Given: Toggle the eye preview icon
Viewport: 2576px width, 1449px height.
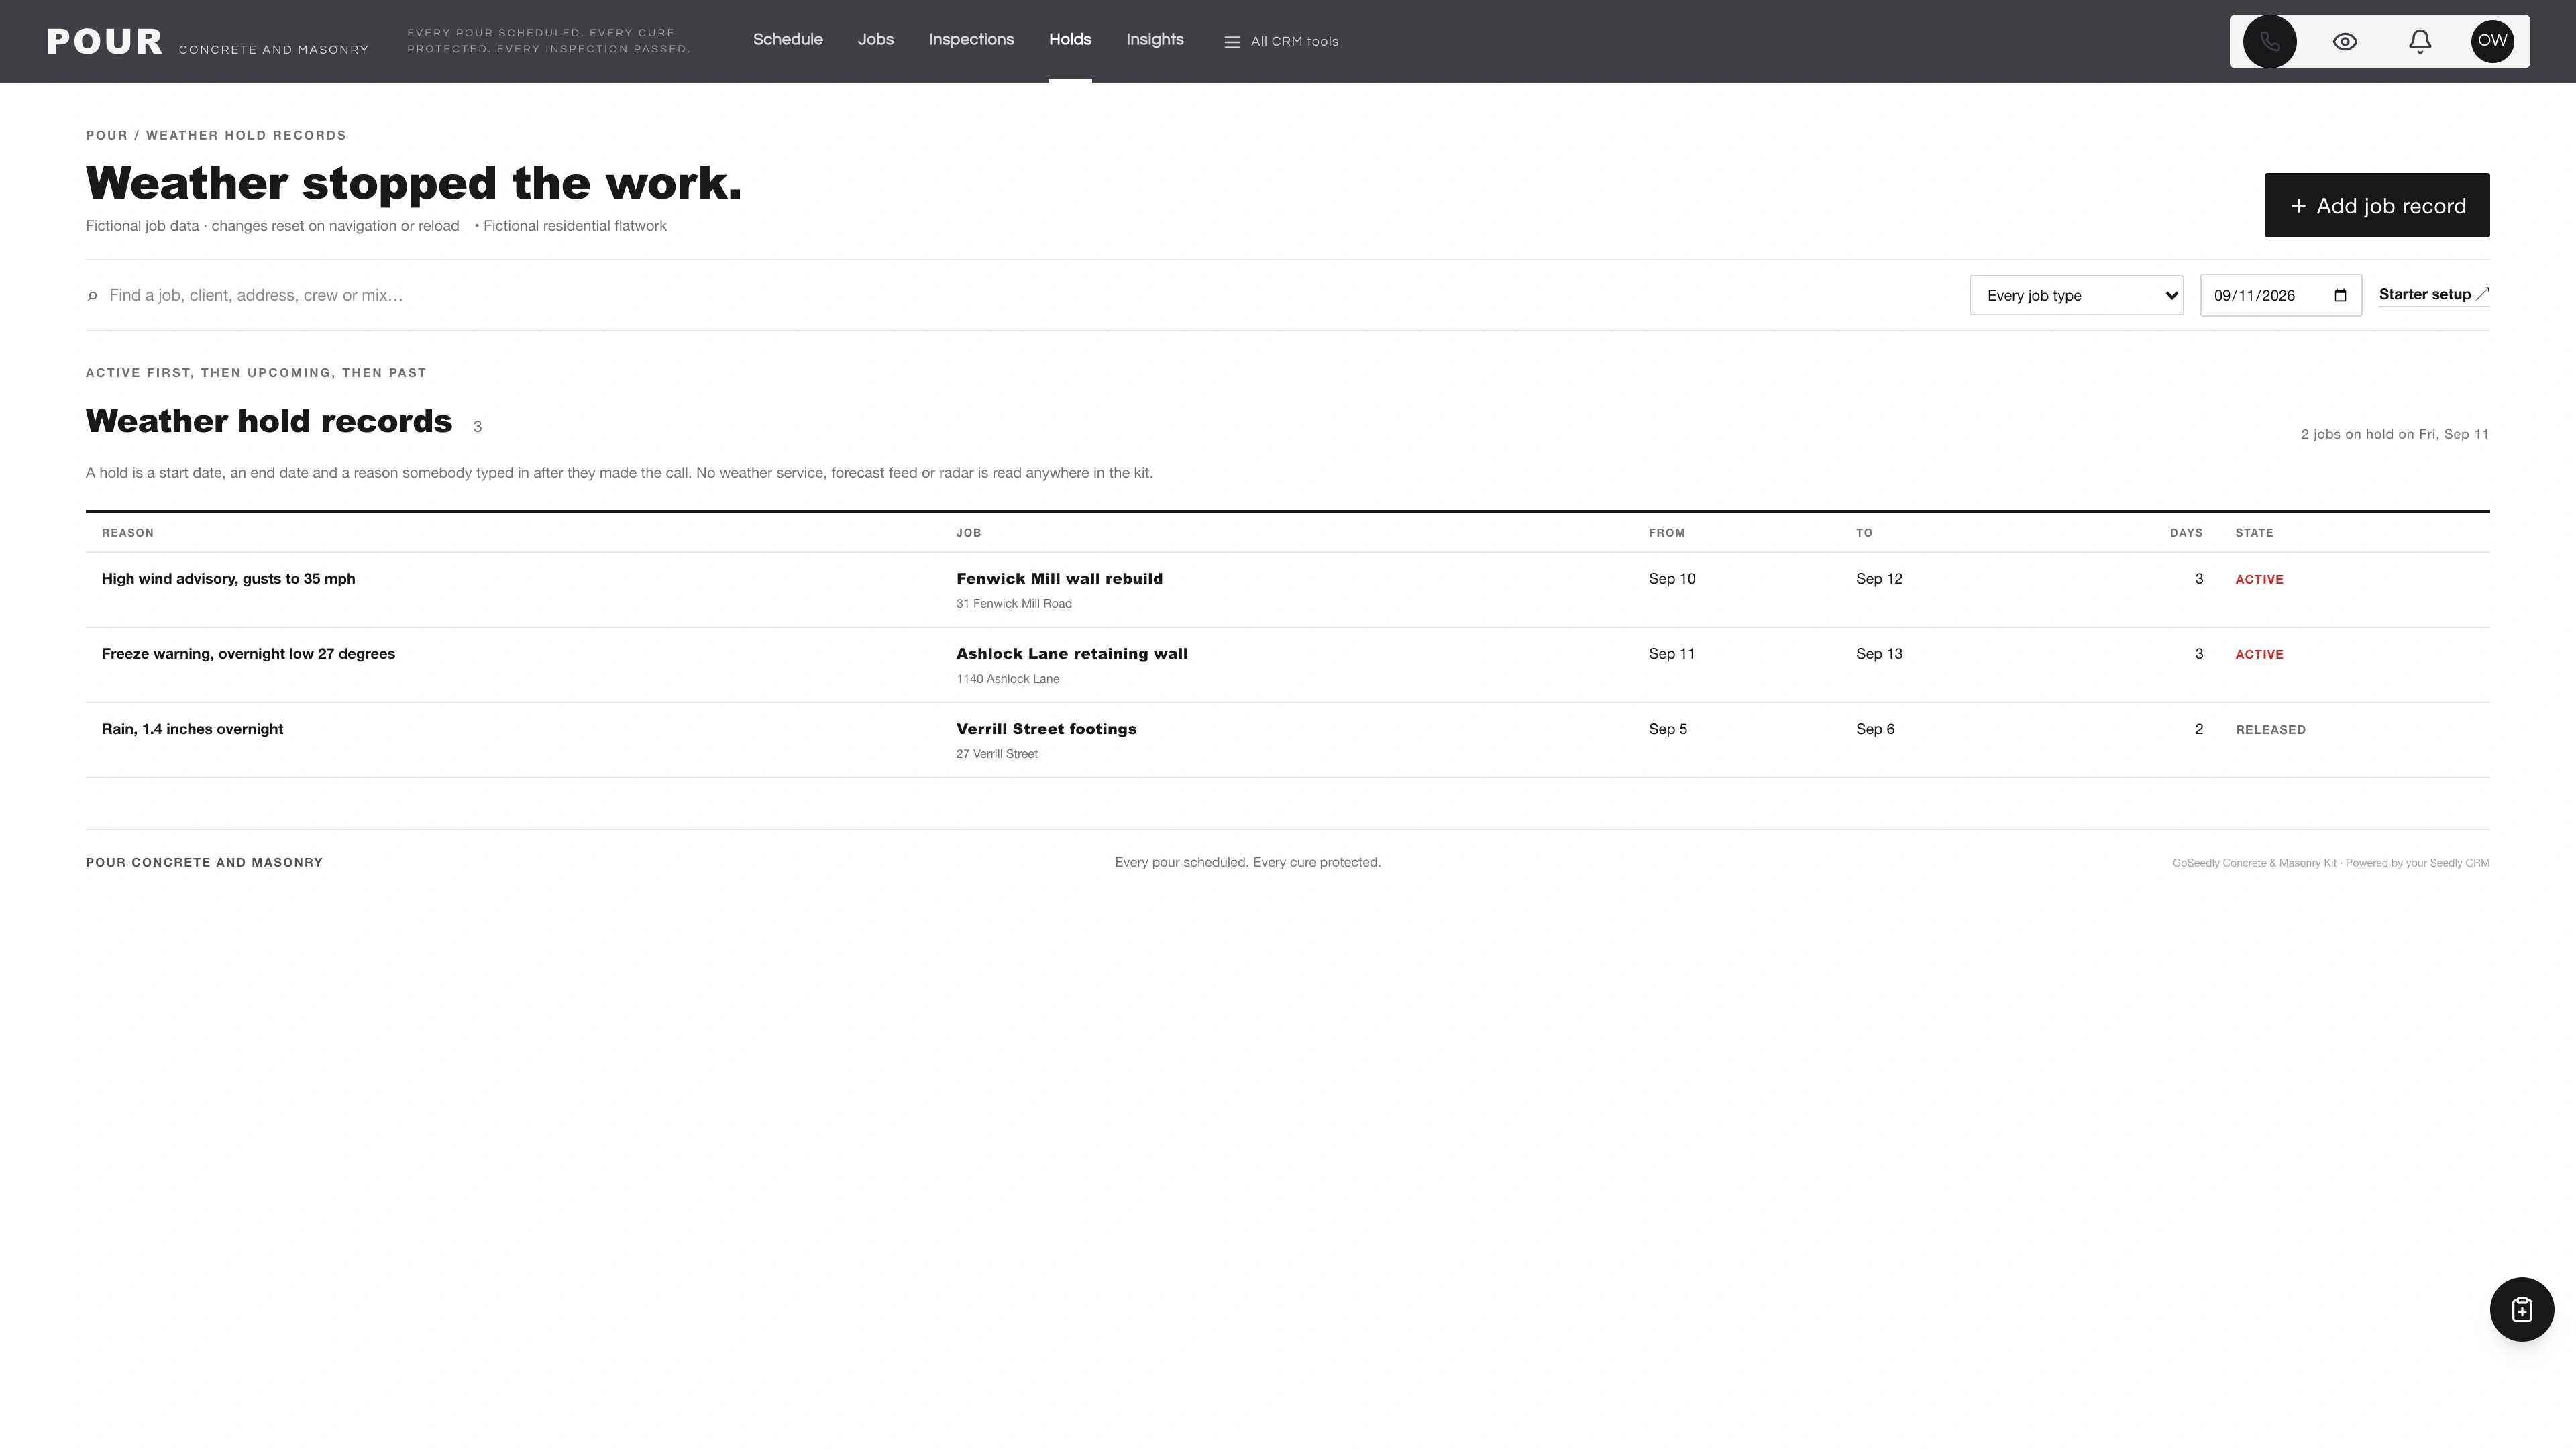Looking at the screenshot, I should point(2345,41).
